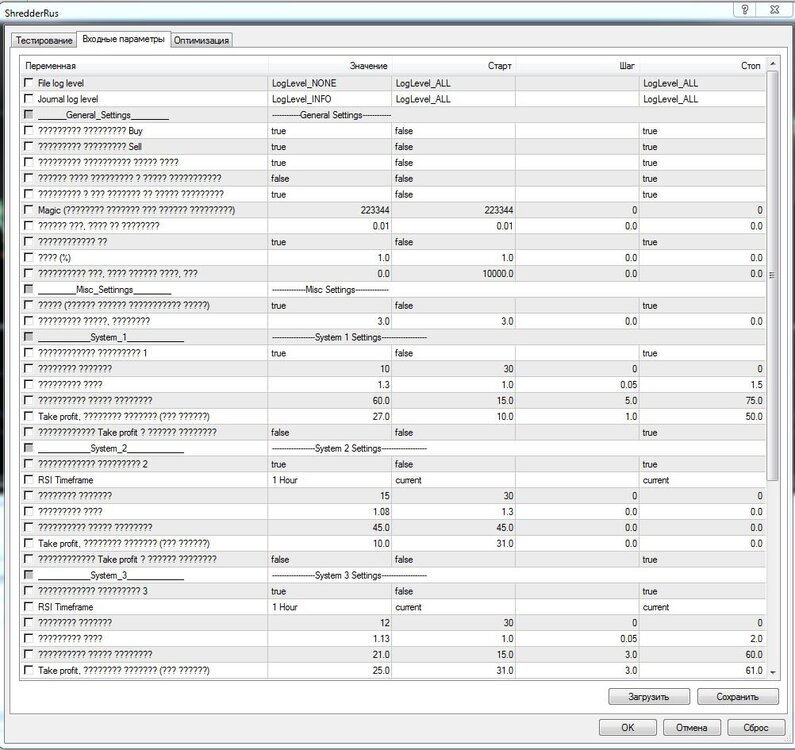The image size is (795, 750).
Task: Click the Сохранить button
Action: click(737, 697)
